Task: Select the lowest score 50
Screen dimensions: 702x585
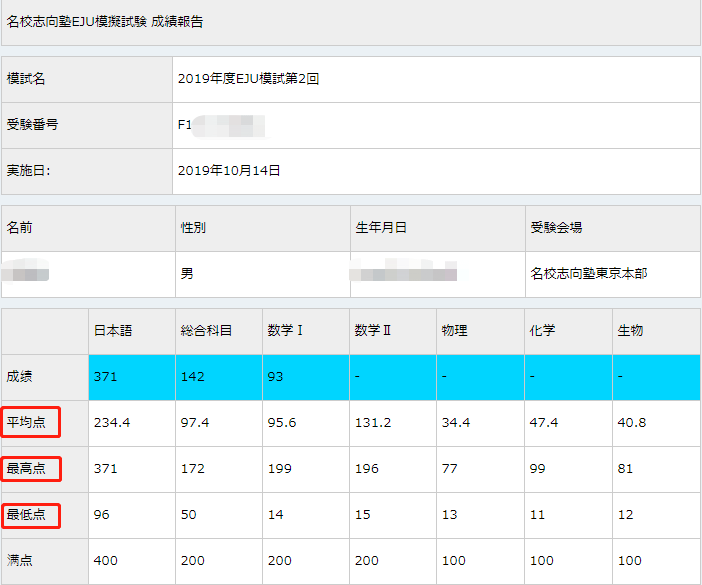Action: coord(188,515)
